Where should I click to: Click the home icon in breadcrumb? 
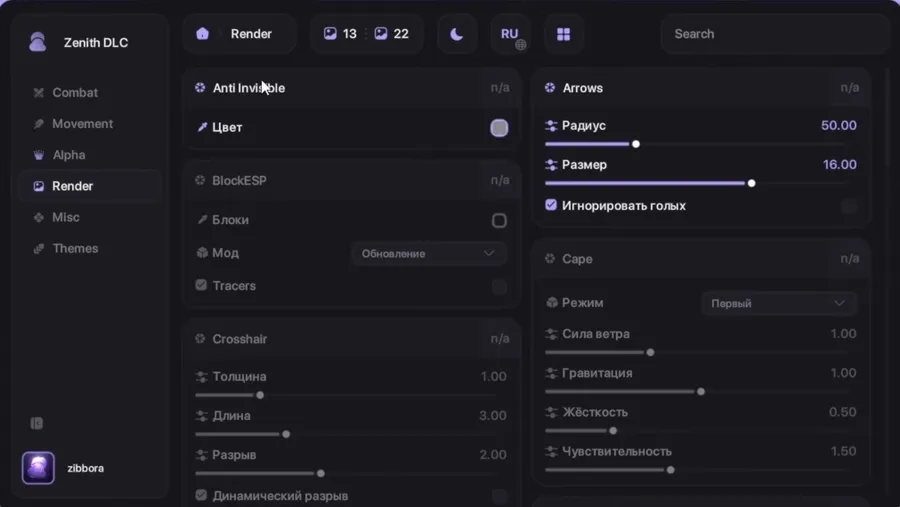203,34
